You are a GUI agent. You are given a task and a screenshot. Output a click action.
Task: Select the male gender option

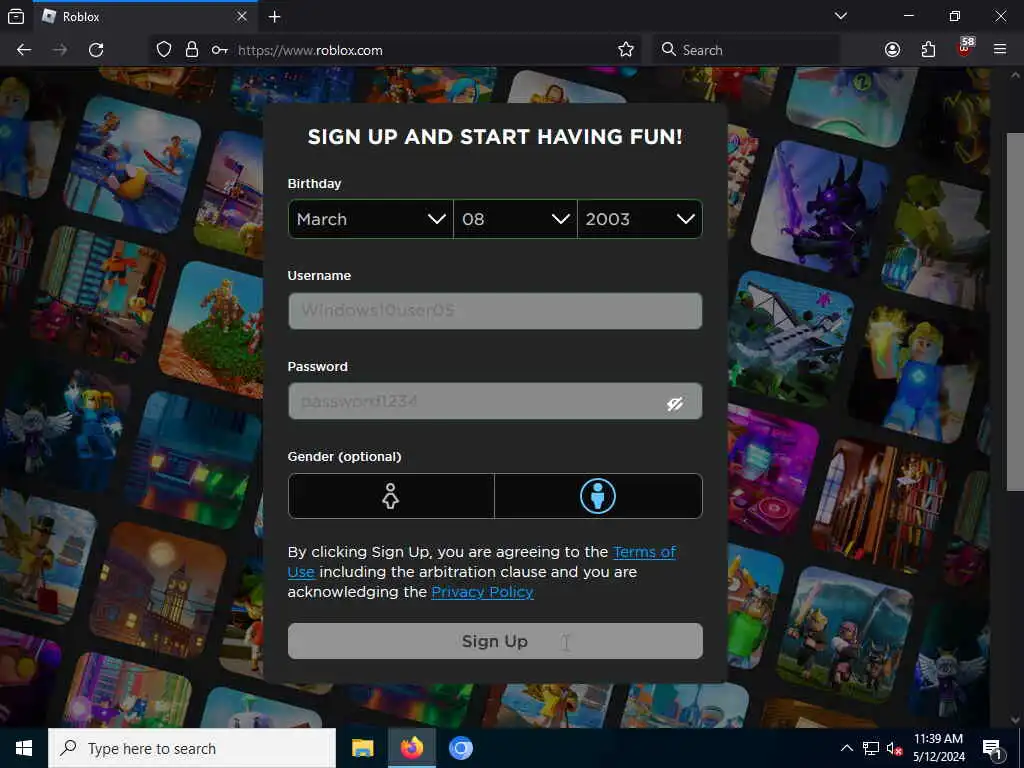(x=598, y=496)
